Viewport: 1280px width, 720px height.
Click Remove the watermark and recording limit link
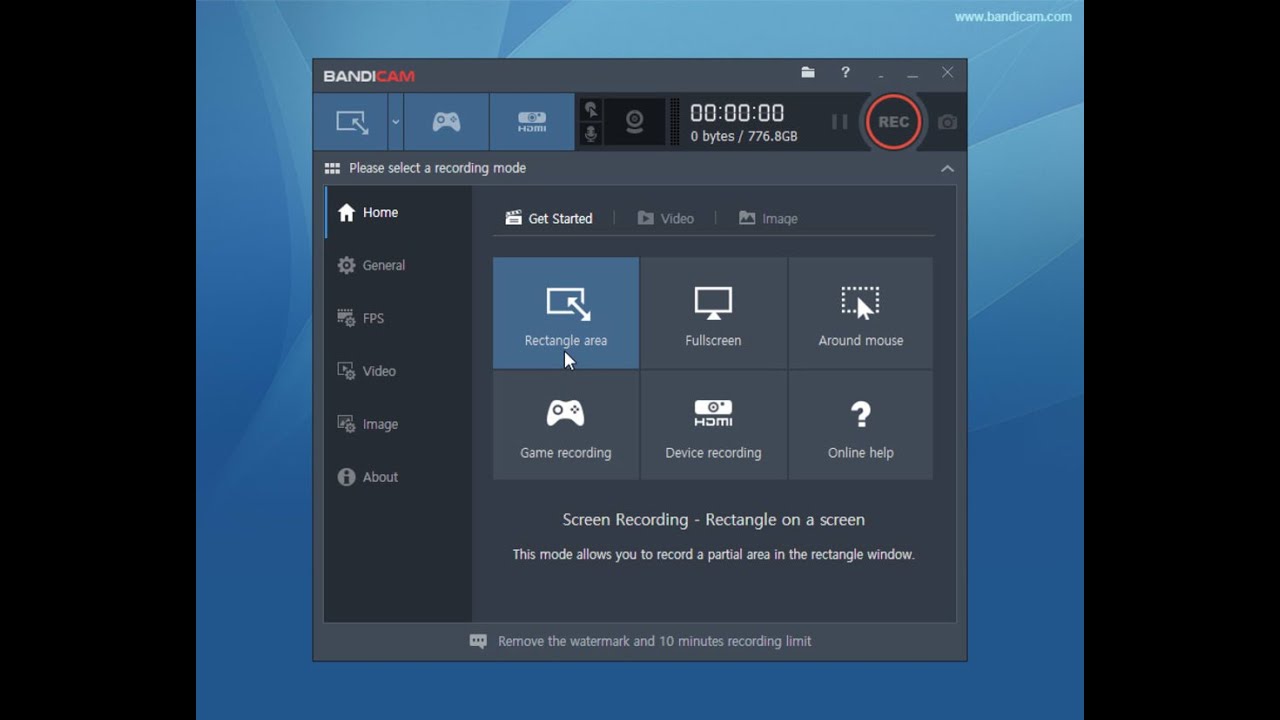click(654, 641)
